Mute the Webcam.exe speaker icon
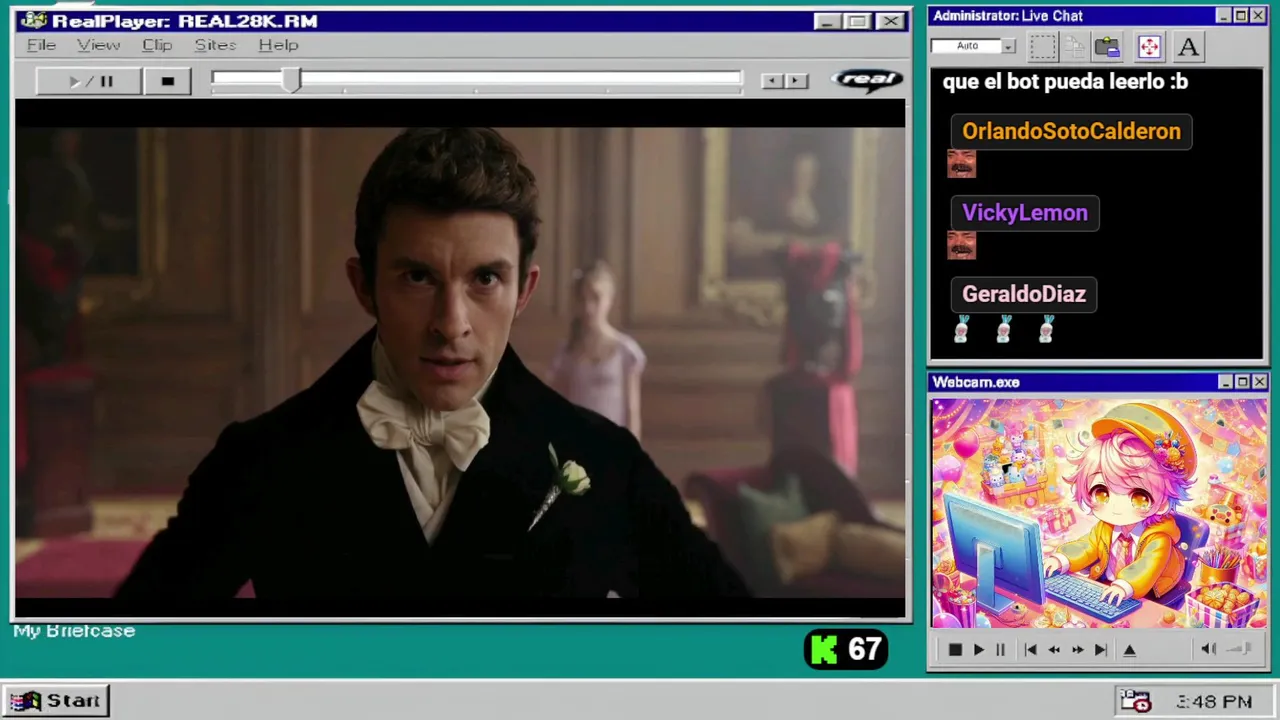The image size is (1280, 720). 1208,650
